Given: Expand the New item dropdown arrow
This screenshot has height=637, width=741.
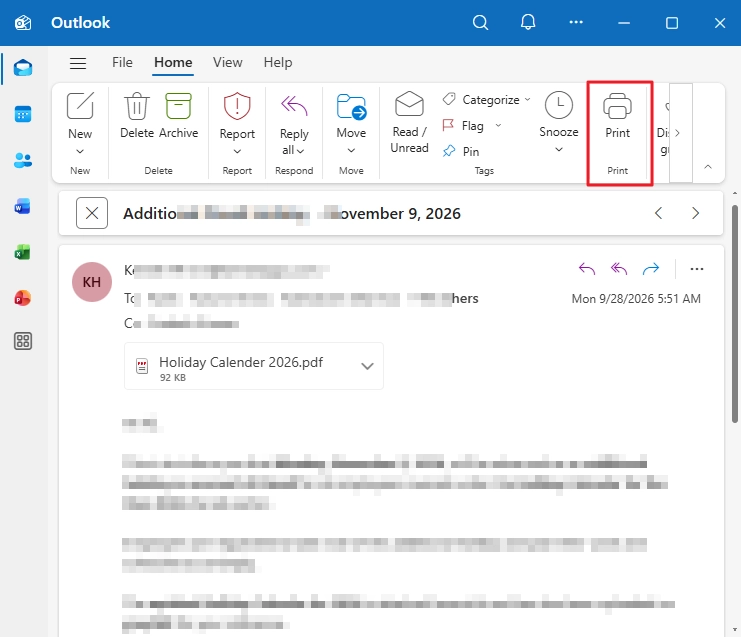Looking at the screenshot, I should coord(80,151).
